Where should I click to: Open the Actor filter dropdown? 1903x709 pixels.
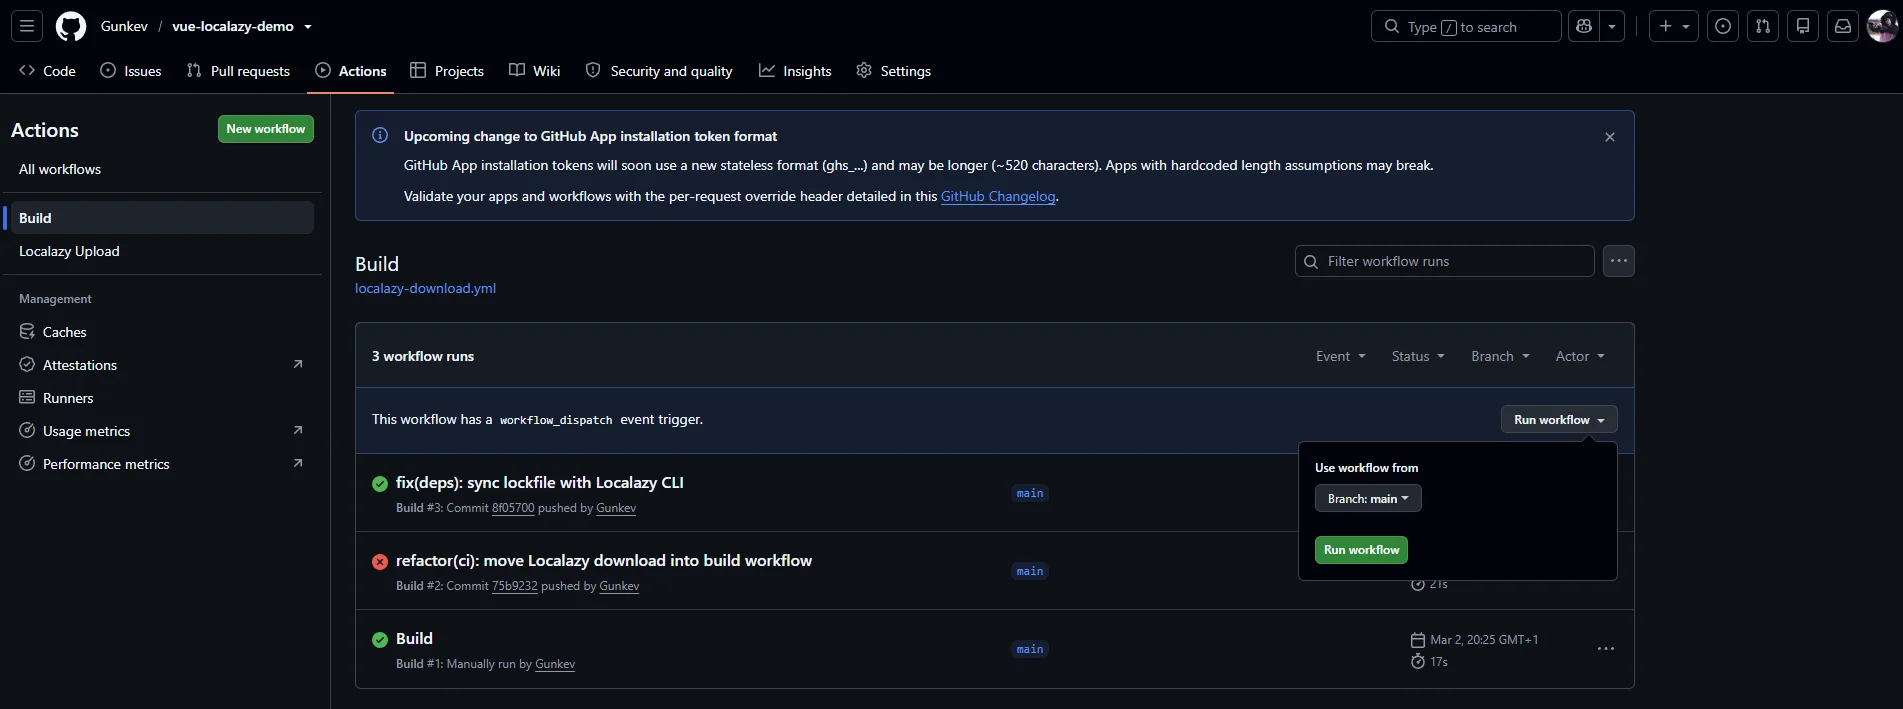[x=1580, y=356]
